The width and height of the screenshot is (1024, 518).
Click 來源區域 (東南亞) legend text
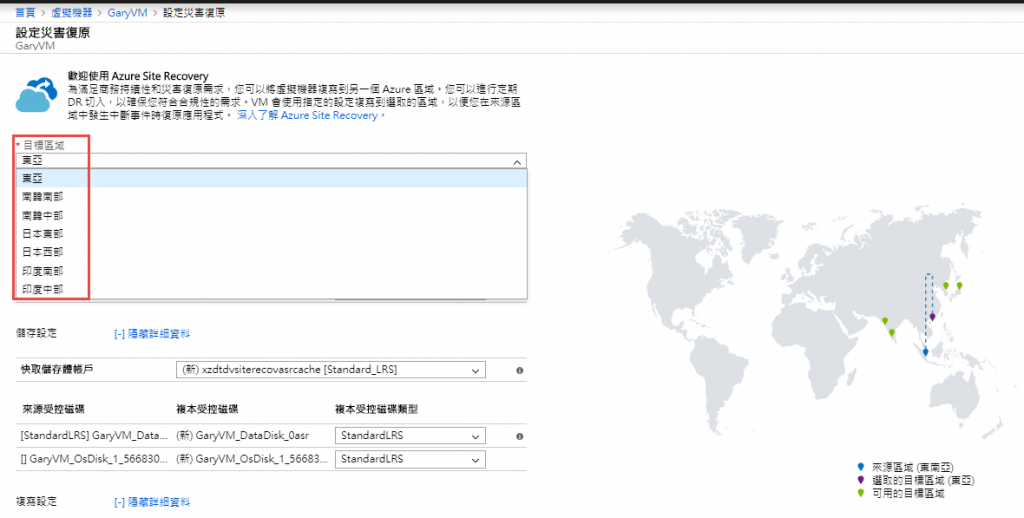tap(912, 468)
